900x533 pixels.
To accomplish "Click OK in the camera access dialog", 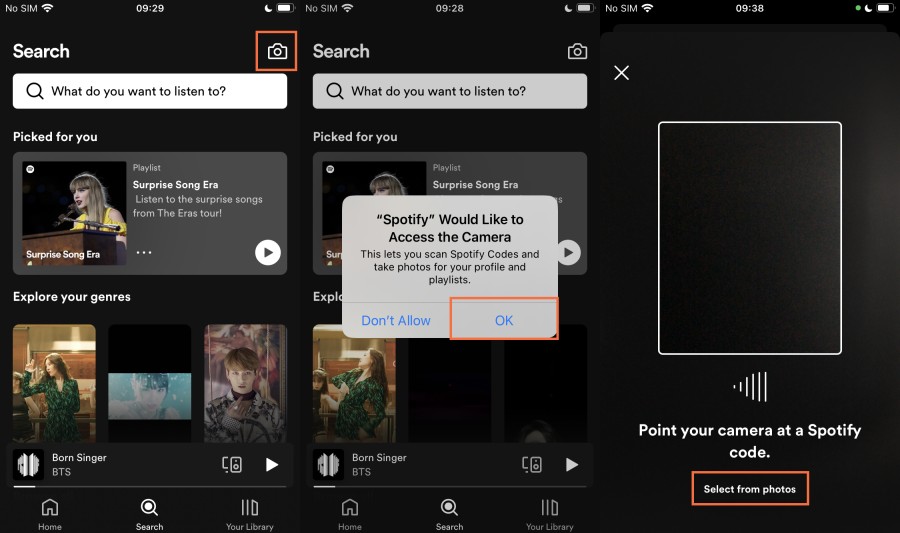I will [x=503, y=320].
